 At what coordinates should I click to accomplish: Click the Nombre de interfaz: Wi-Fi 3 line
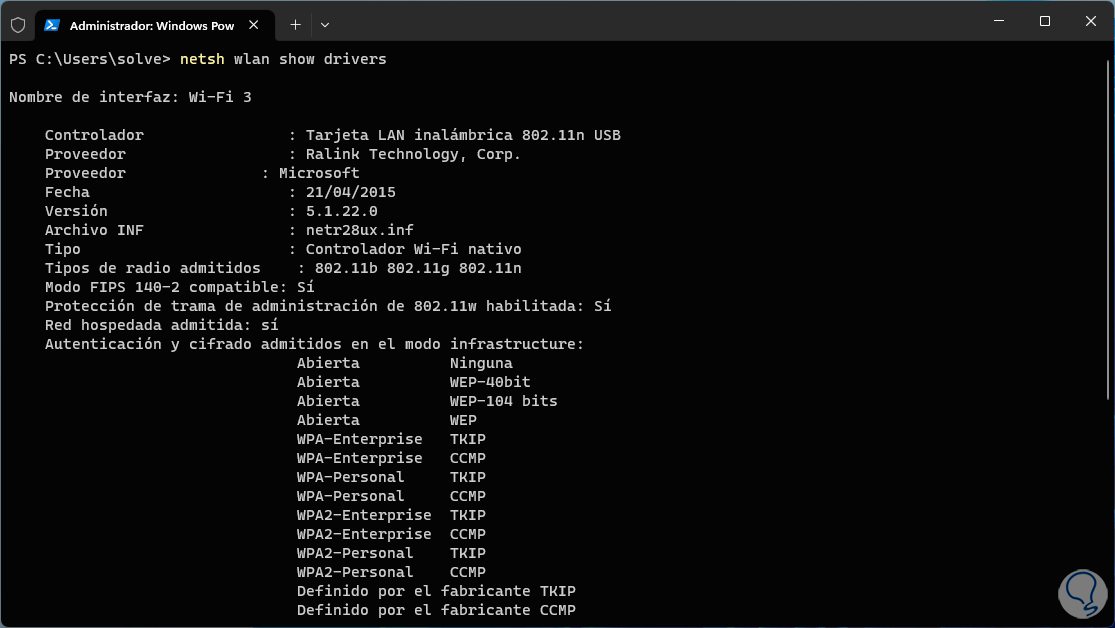click(130, 97)
